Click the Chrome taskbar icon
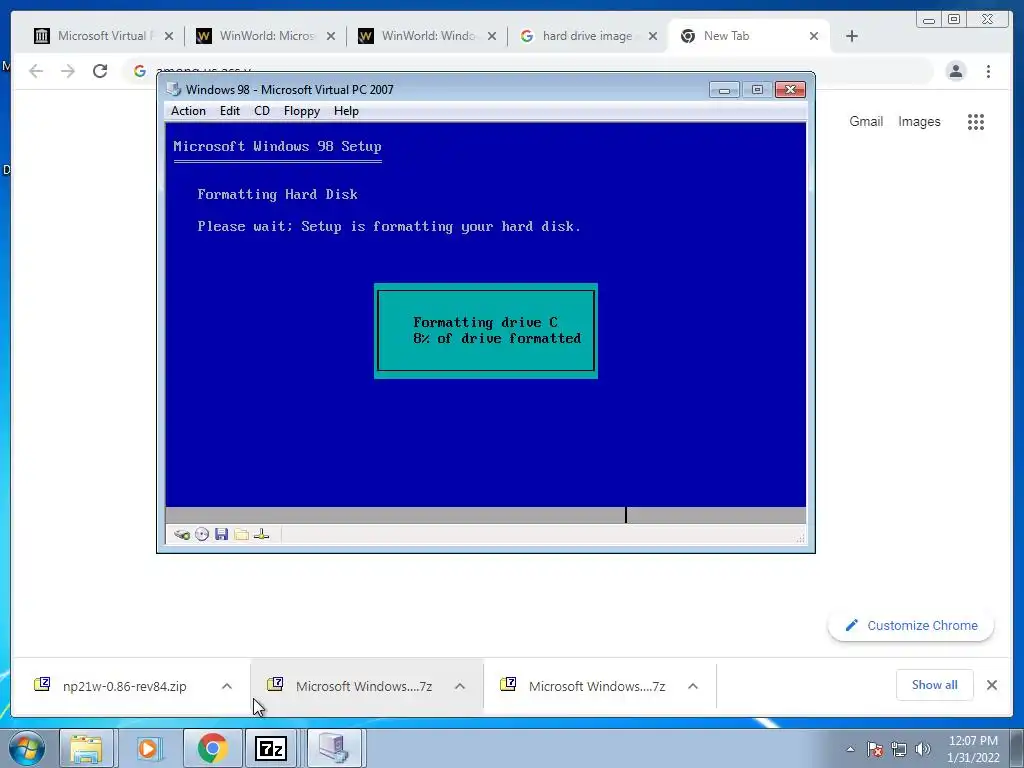Screen dimensions: 1024x768 click(212, 748)
